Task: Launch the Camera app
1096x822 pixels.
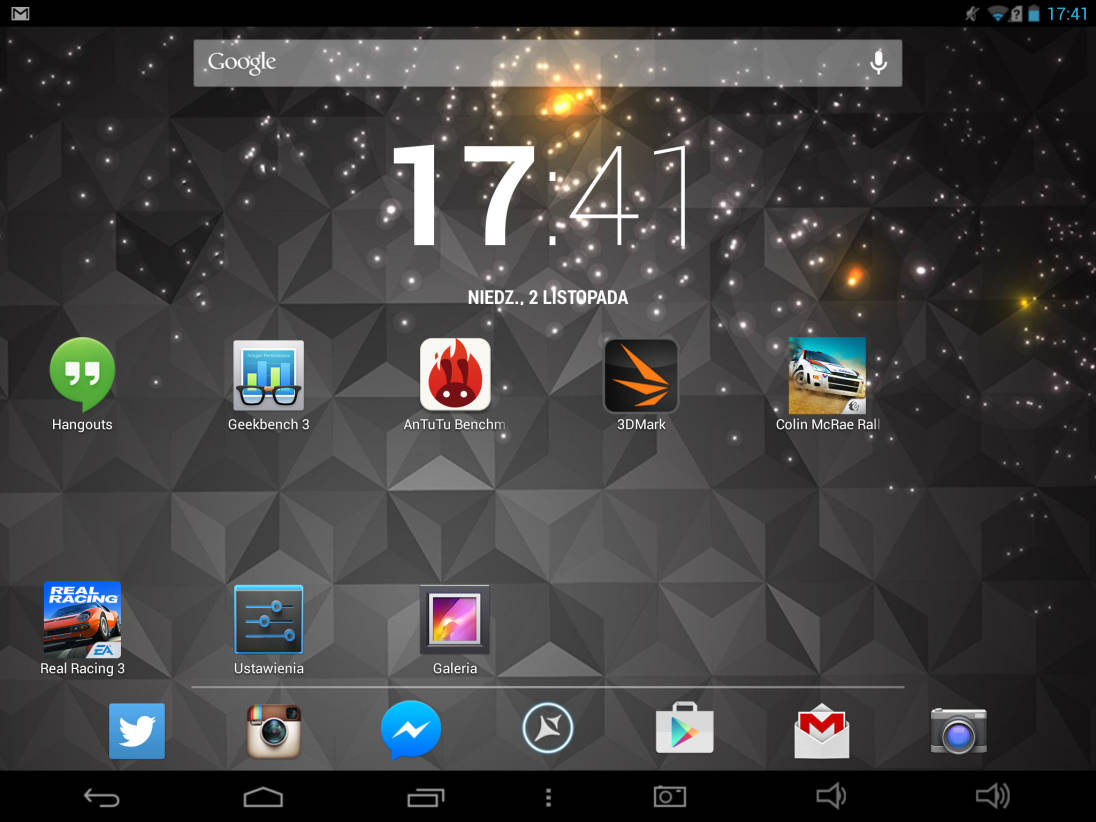Action: pyautogui.click(x=958, y=730)
